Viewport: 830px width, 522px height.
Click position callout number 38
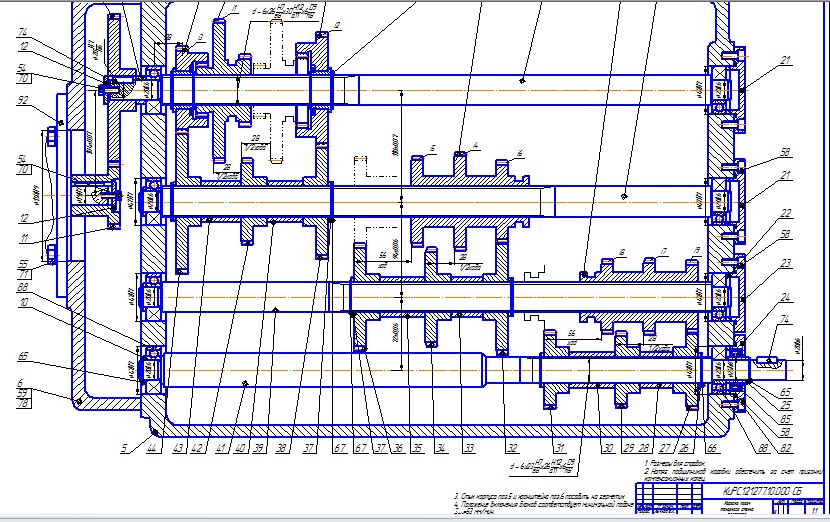point(281,448)
